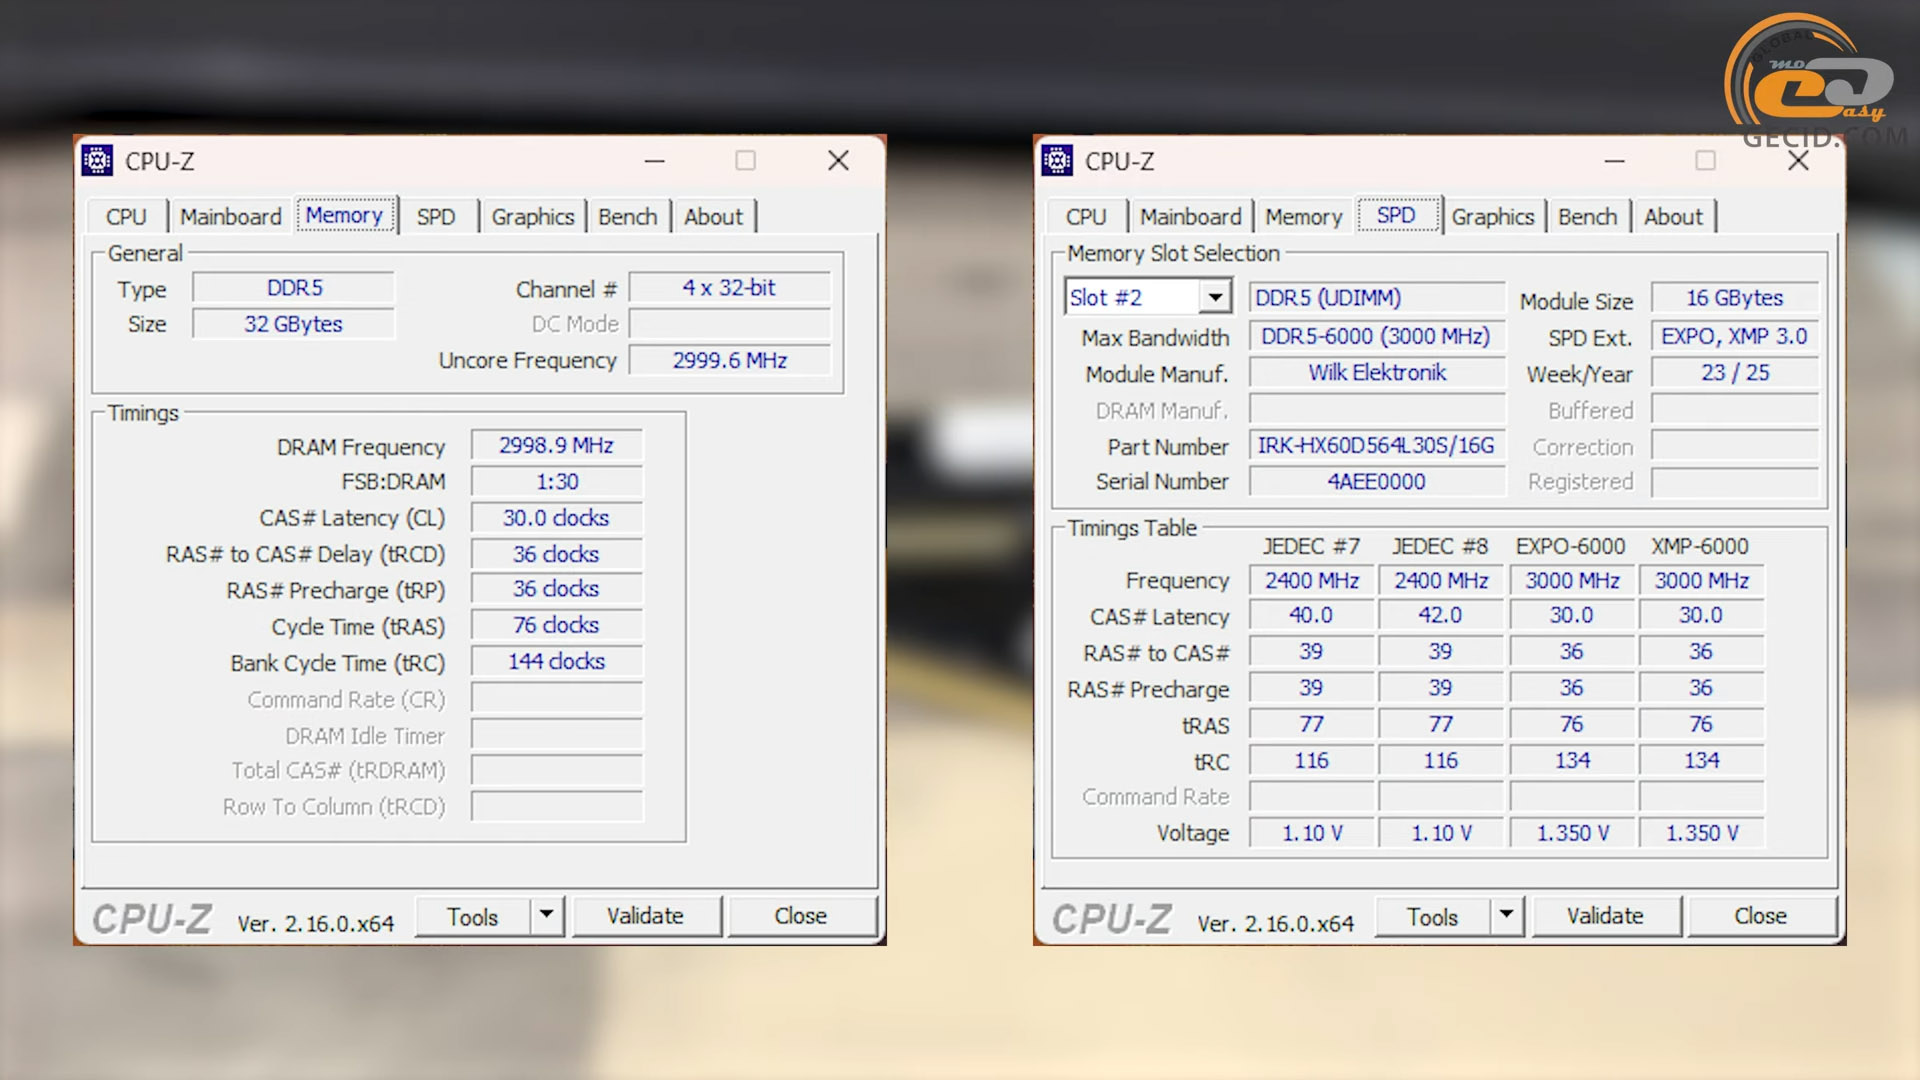Expand Tools dropdown arrow in left window
The height and width of the screenshot is (1080, 1920).
(546, 915)
